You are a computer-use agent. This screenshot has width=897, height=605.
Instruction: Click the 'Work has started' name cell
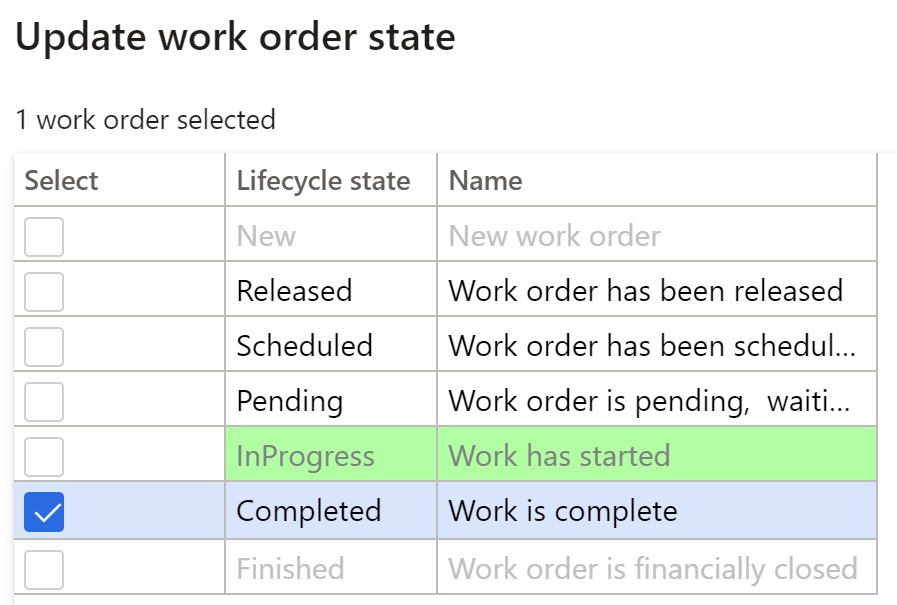tap(657, 456)
